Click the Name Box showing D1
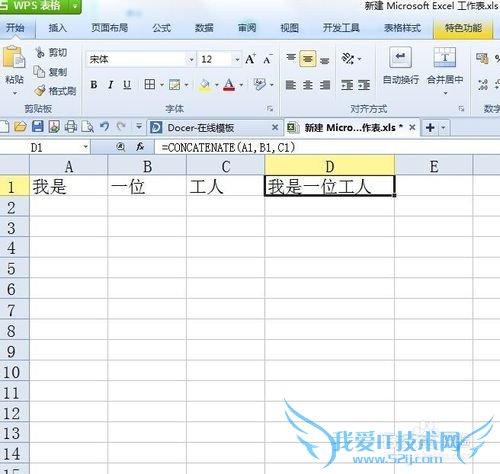The image size is (500, 474). pos(45,147)
